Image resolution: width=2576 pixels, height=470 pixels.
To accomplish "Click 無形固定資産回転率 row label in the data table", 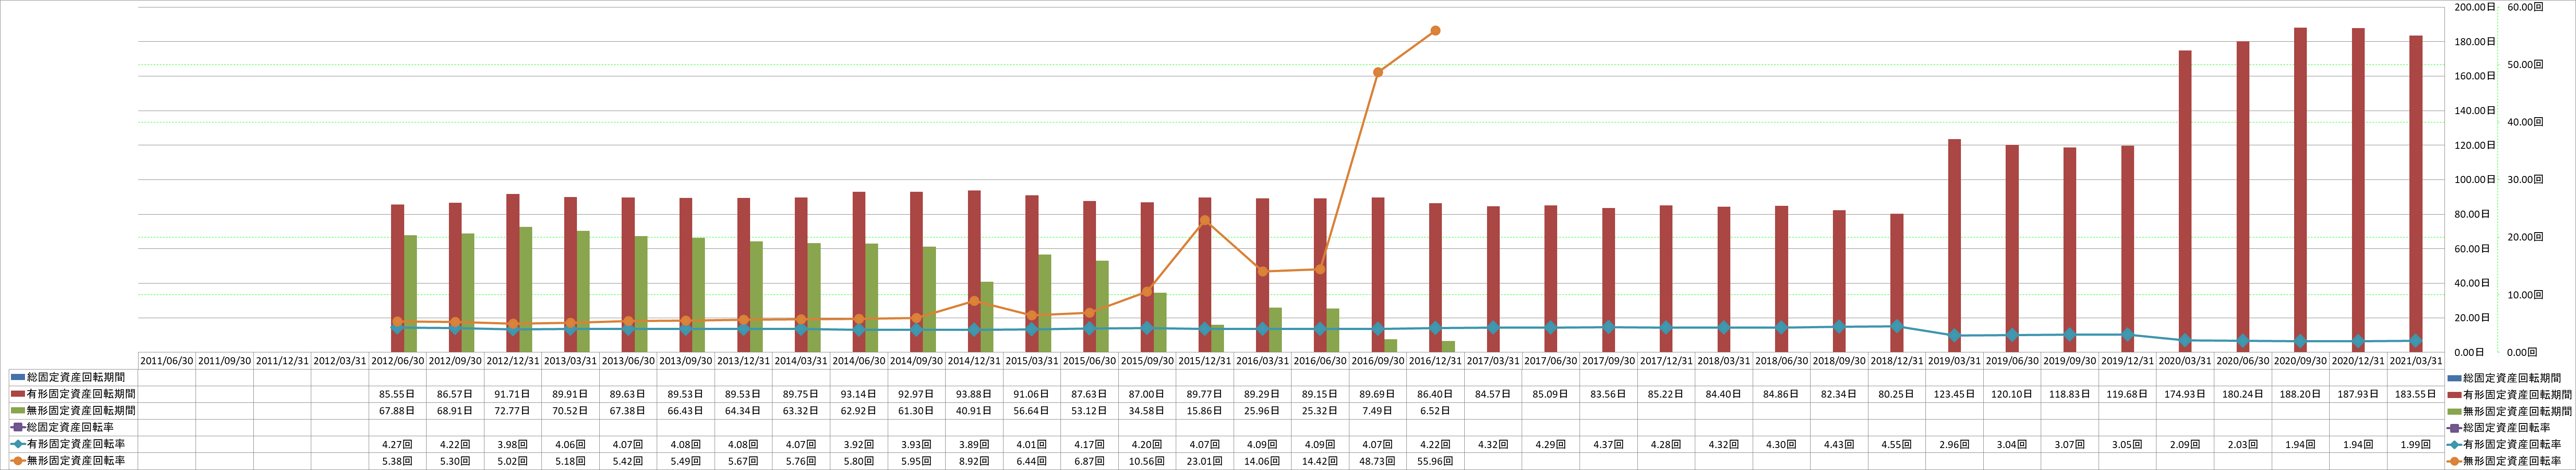I will (x=76, y=461).
